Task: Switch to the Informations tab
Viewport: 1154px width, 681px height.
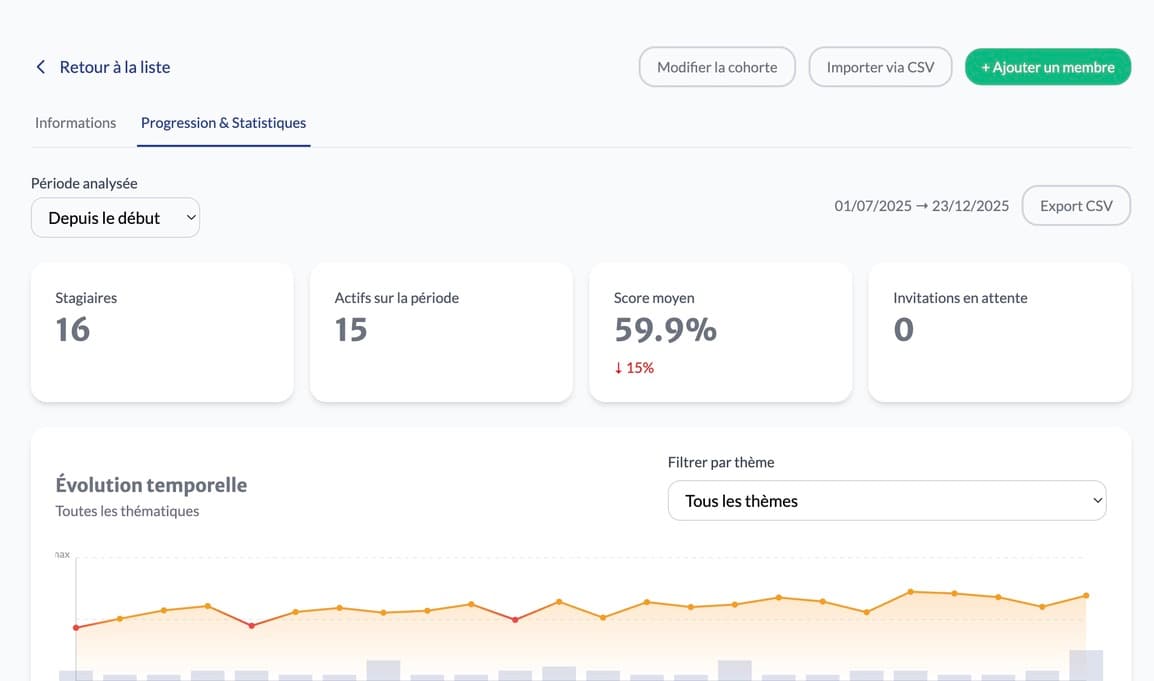Action: coord(76,123)
